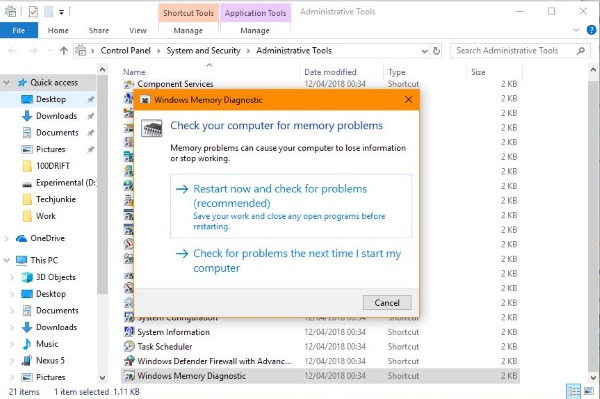Viewport: 600px width, 399px height.
Task: Open Pictures under Quick access
Action: (x=51, y=149)
